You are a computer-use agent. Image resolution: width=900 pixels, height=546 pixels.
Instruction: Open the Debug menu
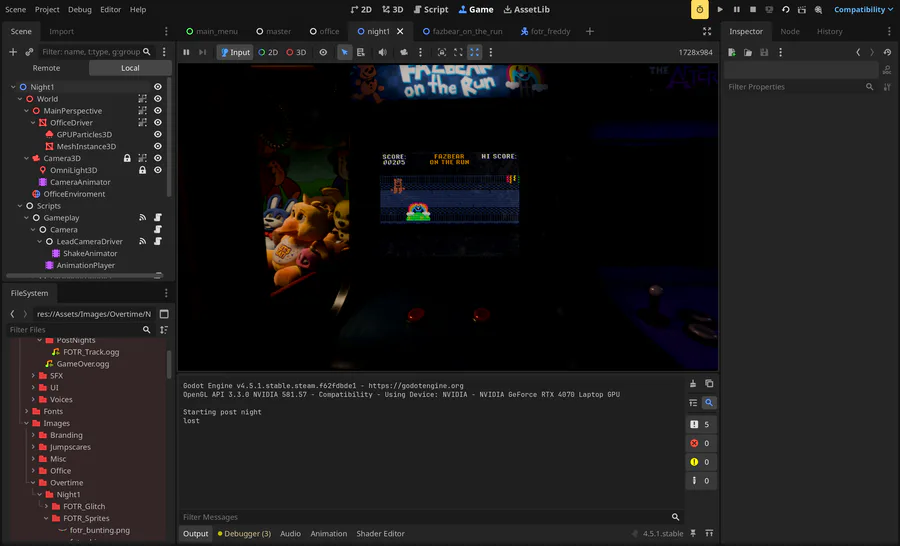(x=80, y=9)
